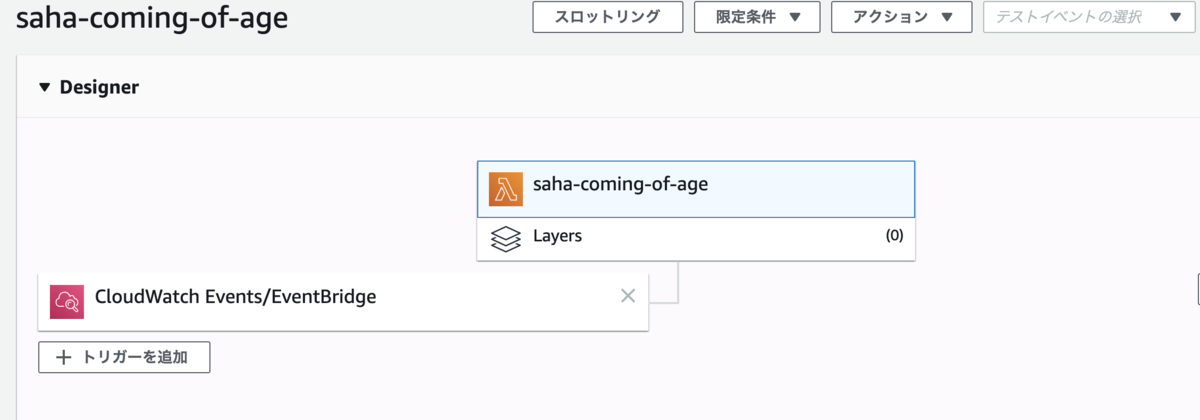Open the アクション dropdown menu
The height and width of the screenshot is (420, 1200).
[x=901, y=17]
